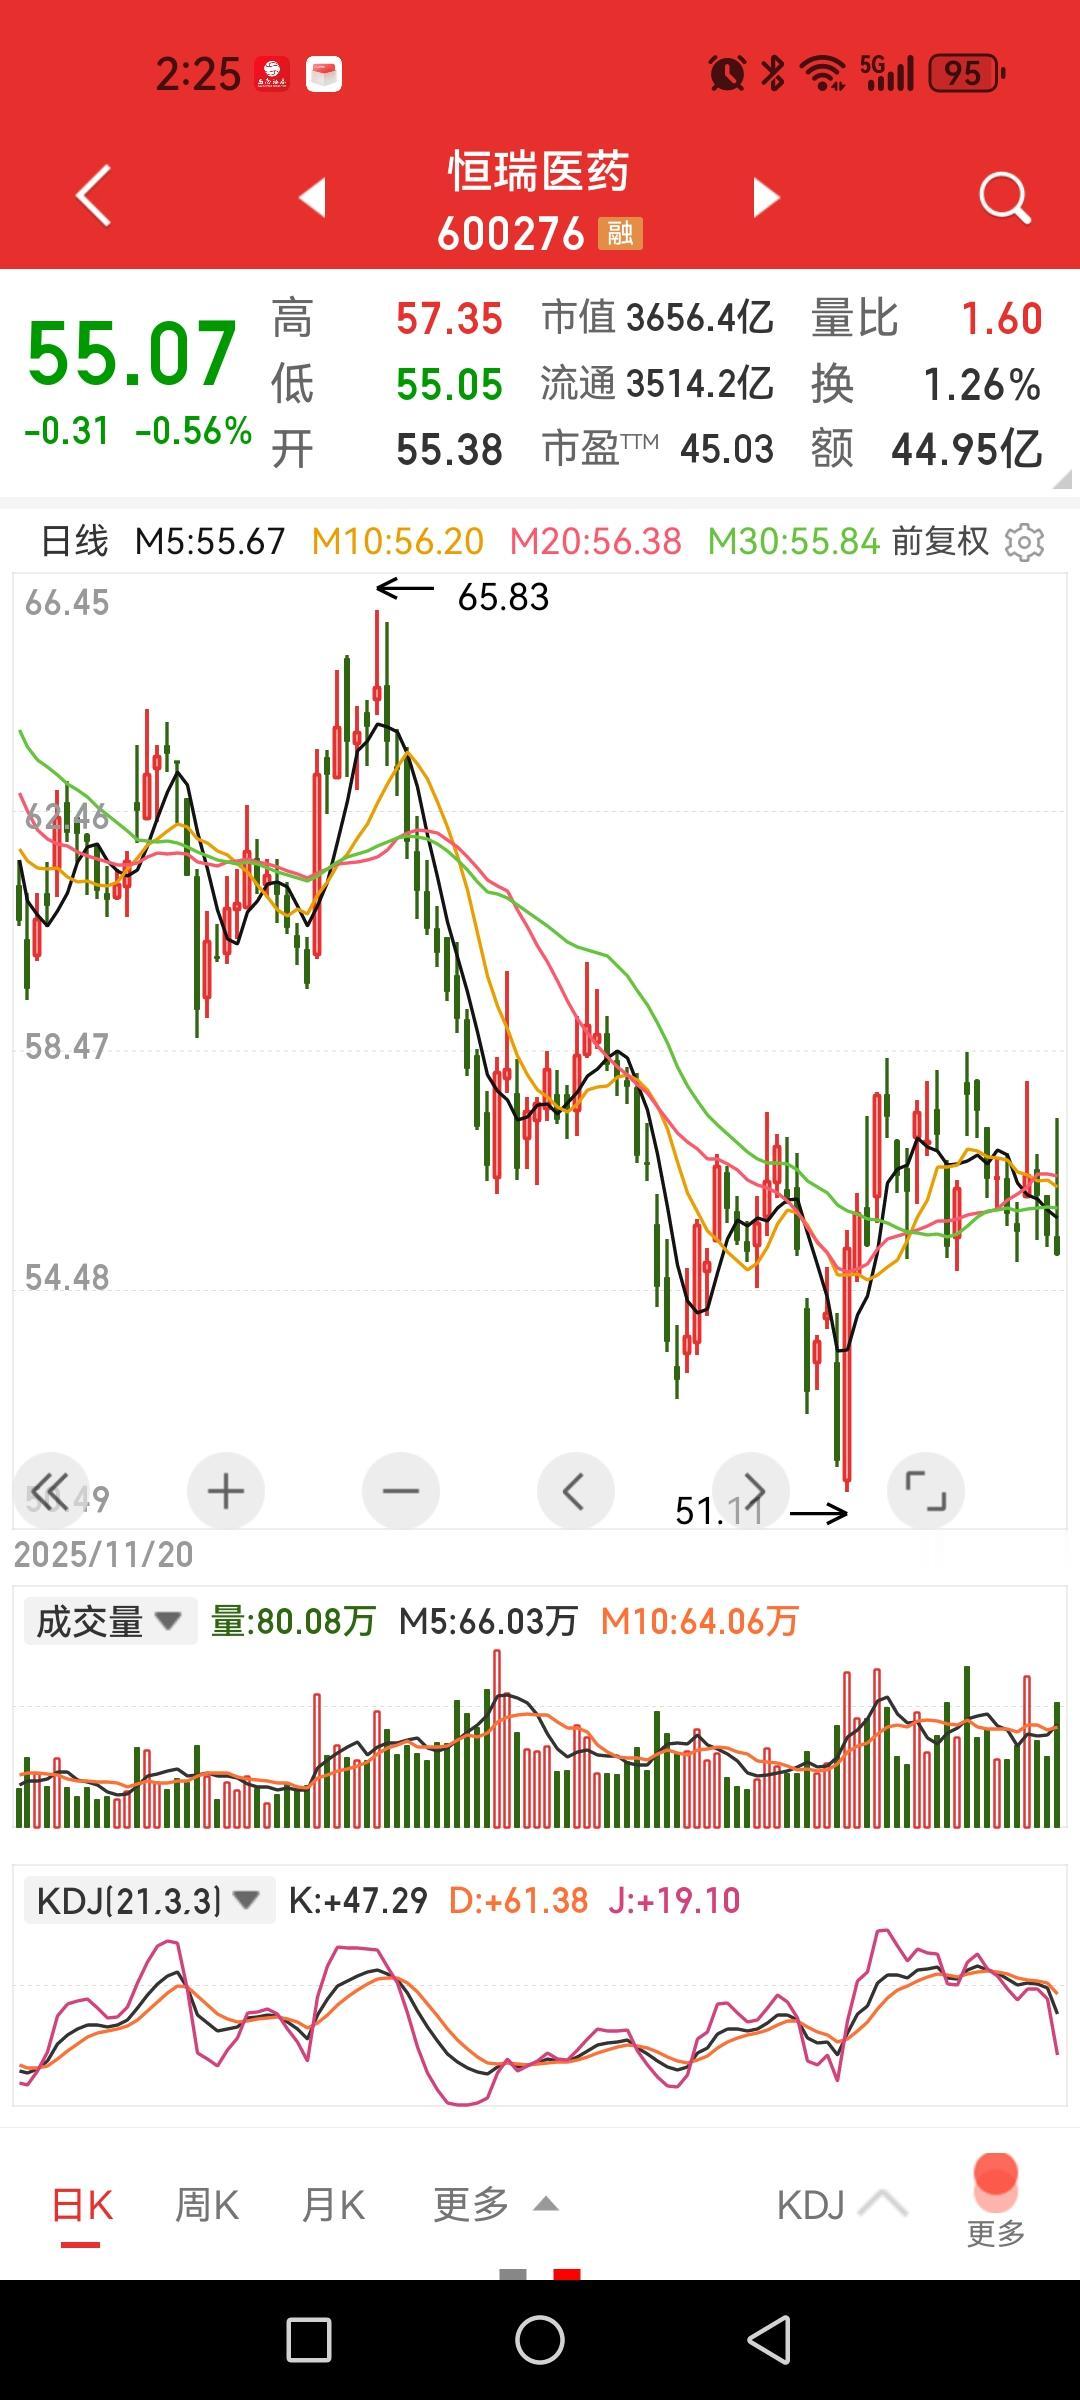
Task: Select the 周K tab
Action: [x=207, y=2205]
